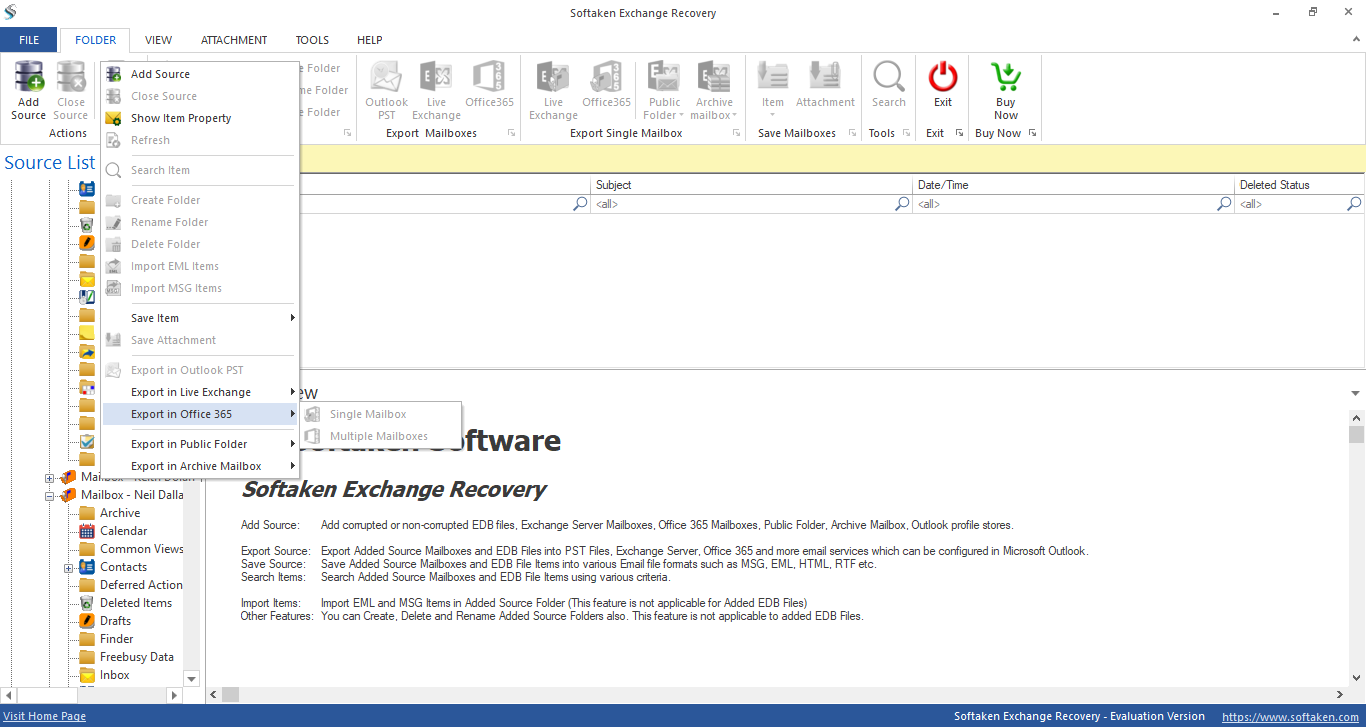Select the Freebusy Data folder
The image size is (1366, 727).
(x=136, y=657)
